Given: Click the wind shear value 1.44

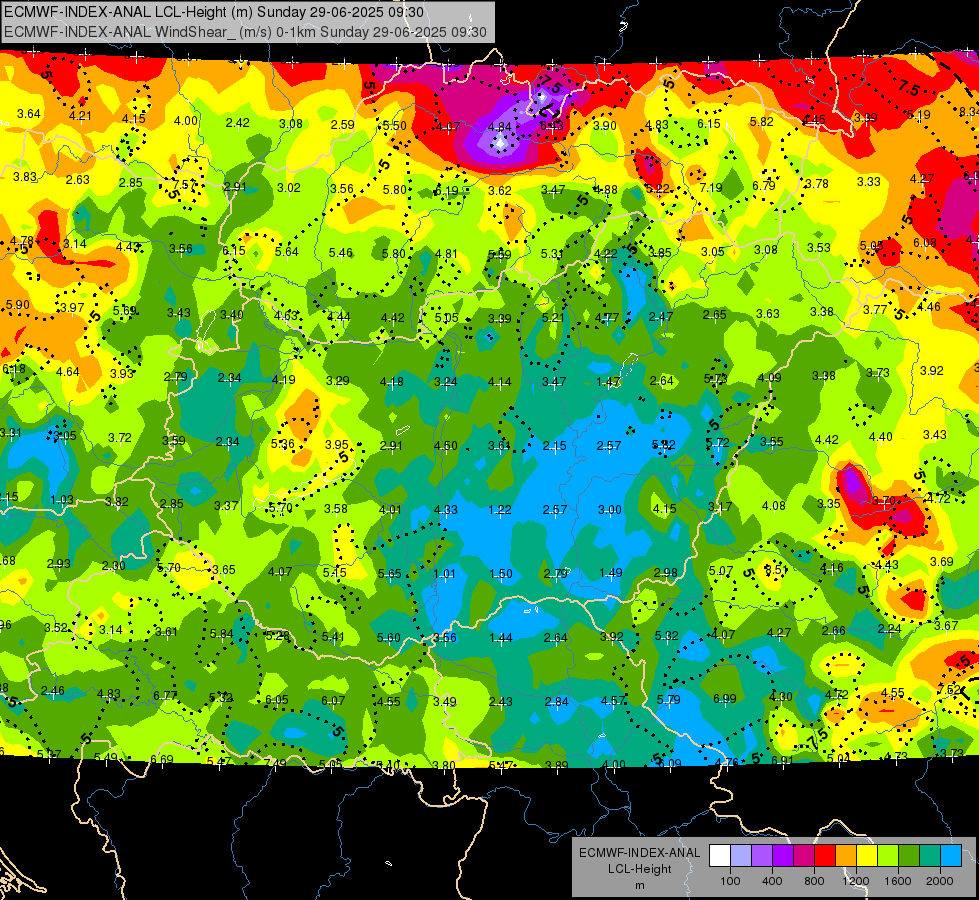Looking at the screenshot, I should [501, 638].
